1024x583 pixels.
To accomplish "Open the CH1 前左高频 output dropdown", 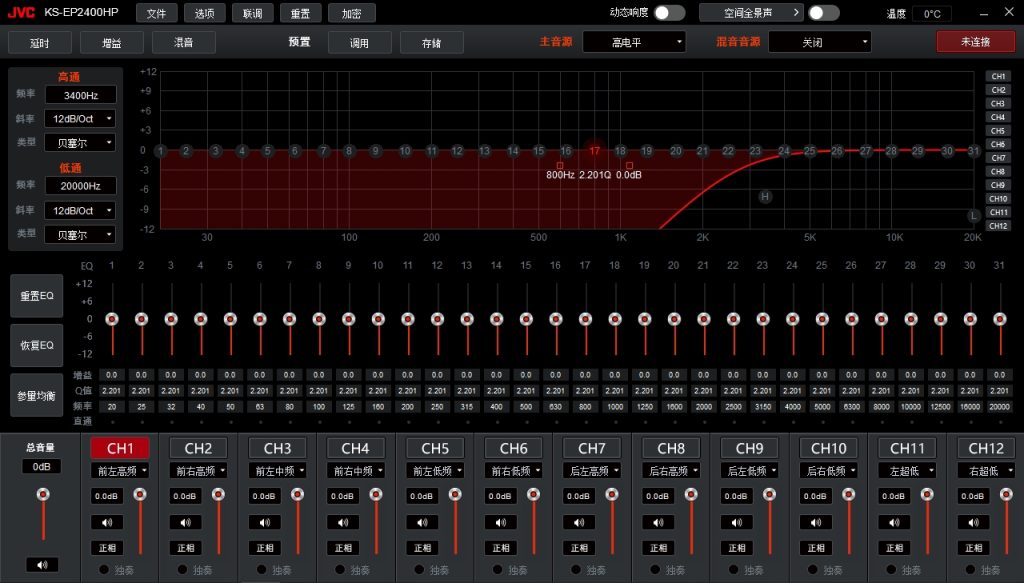I will point(120,471).
